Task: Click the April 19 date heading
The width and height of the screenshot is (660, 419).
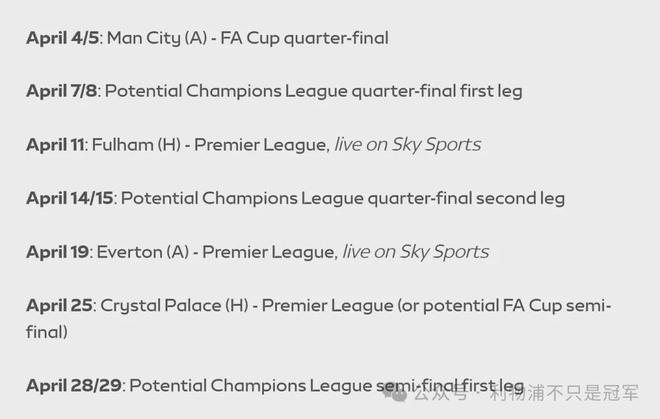Action: click(57, 252)
